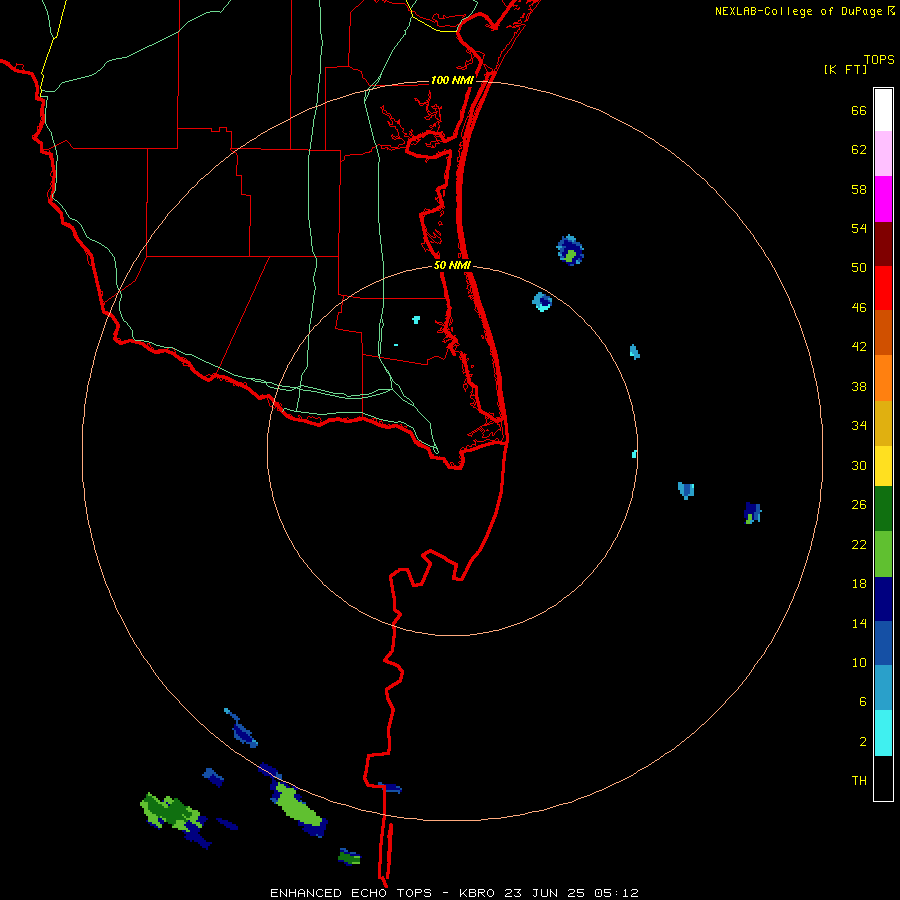Click the '62' legend value
900x900 pixels.
tap(859, 150)
